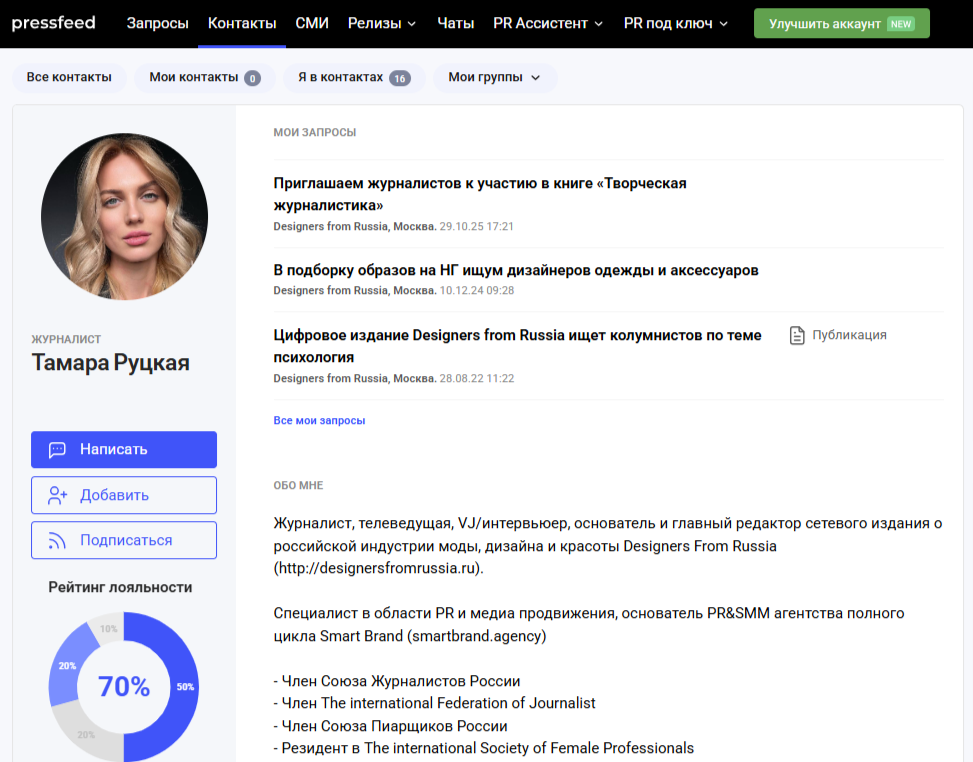The height and width of the screenshot is (762, 973).
Task: Select the Контакты tab
Action: (x=241, y=22)
